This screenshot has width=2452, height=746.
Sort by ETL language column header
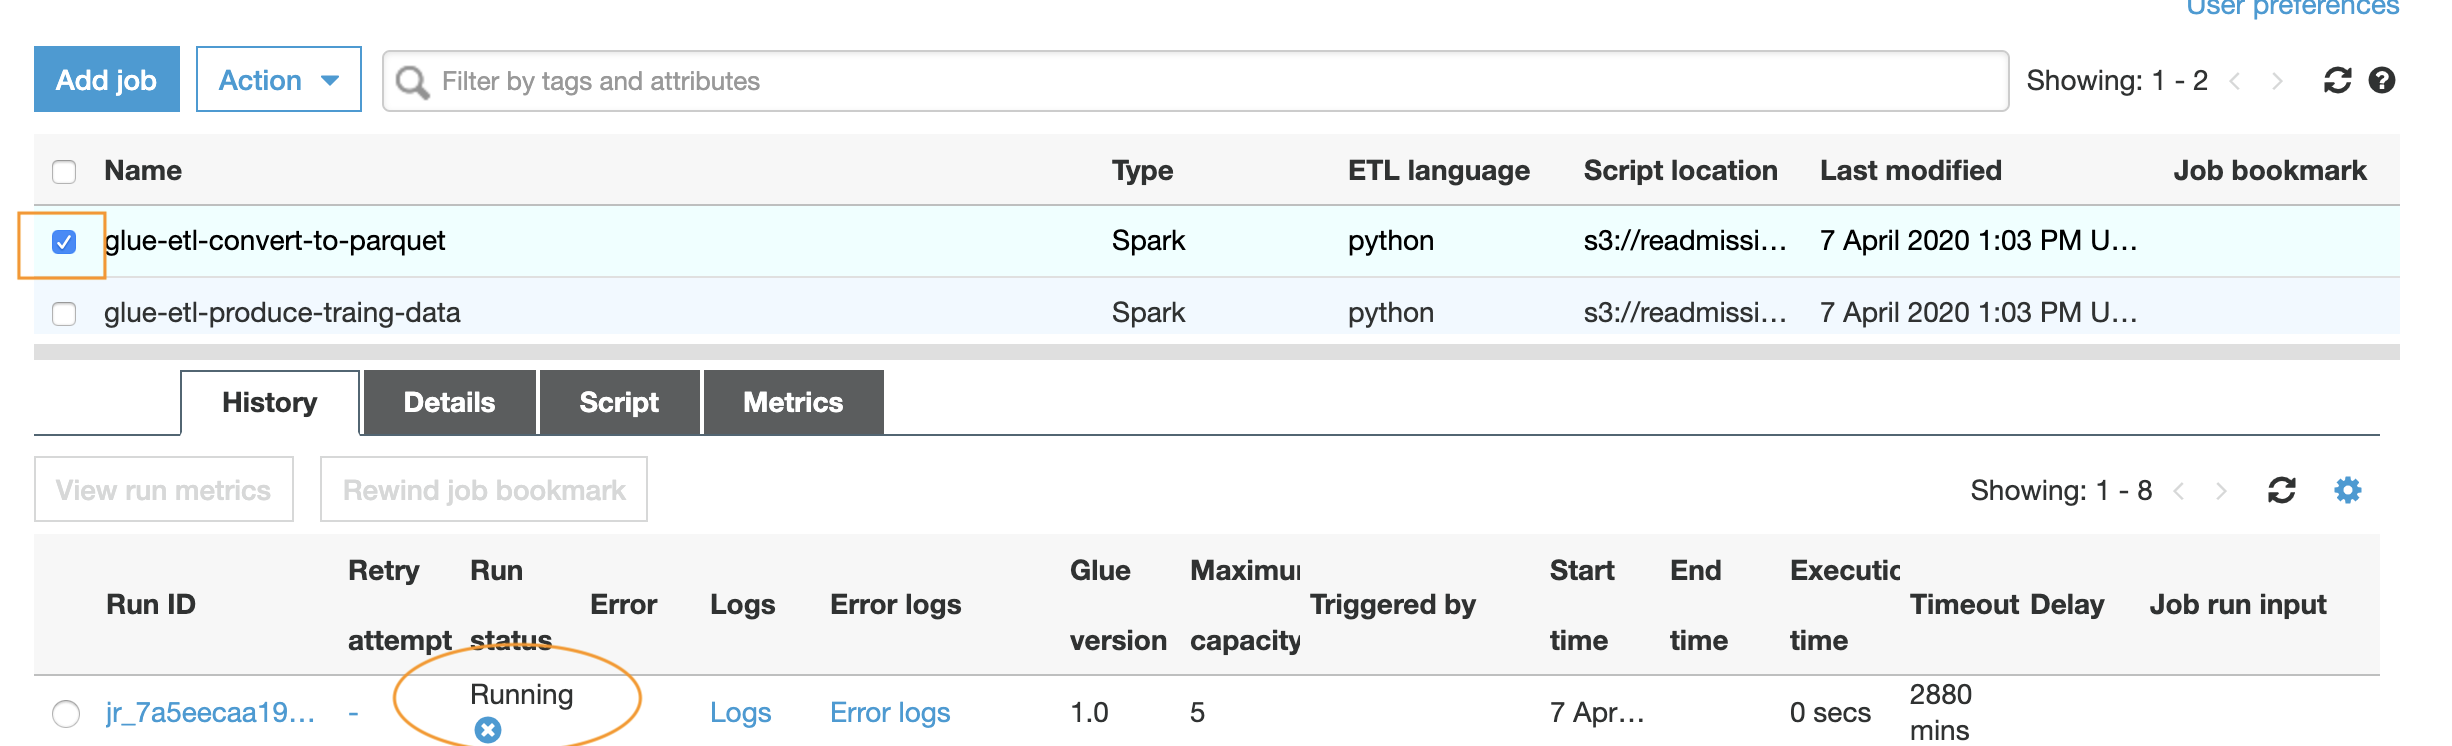tap(1438, 171)
